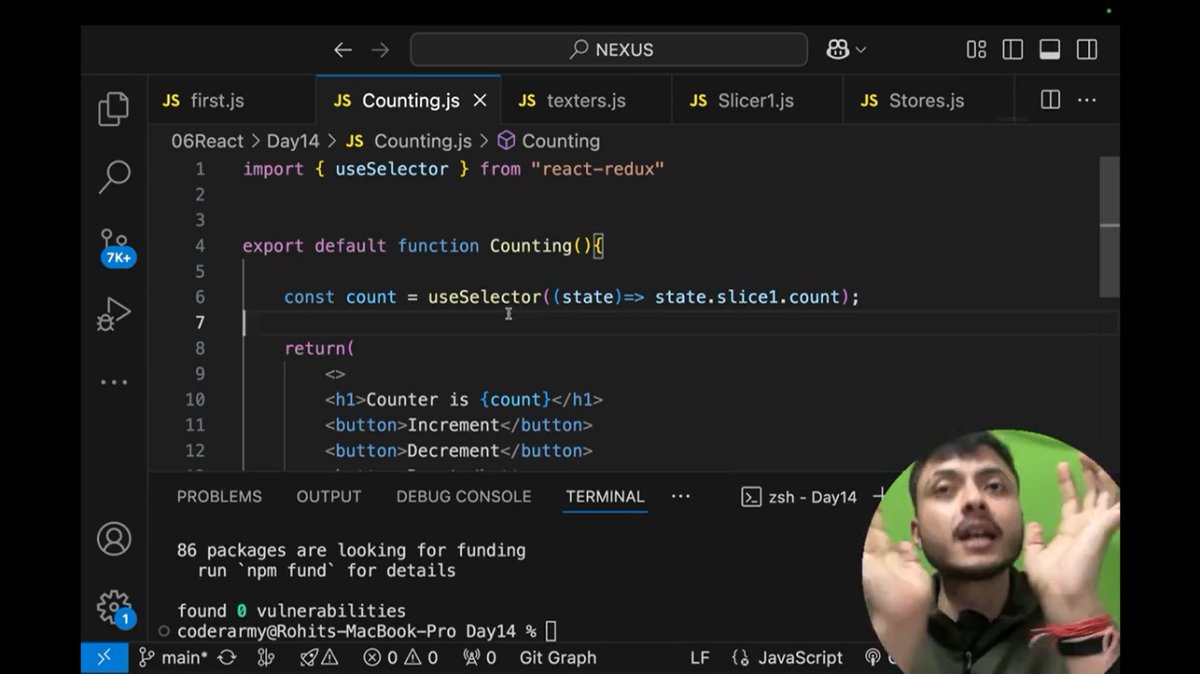Open the Stores.js tab
This screenshot has width=1200, height=674.
click(x=926, y=101)
